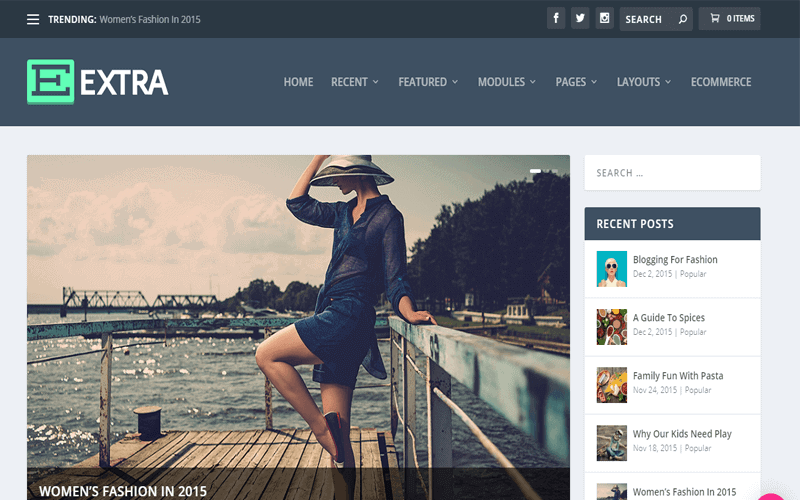Click the EXTRA site logo text
Image resolution: width=800 pixels, height=500 pixels.
click(x=124, y=83)
